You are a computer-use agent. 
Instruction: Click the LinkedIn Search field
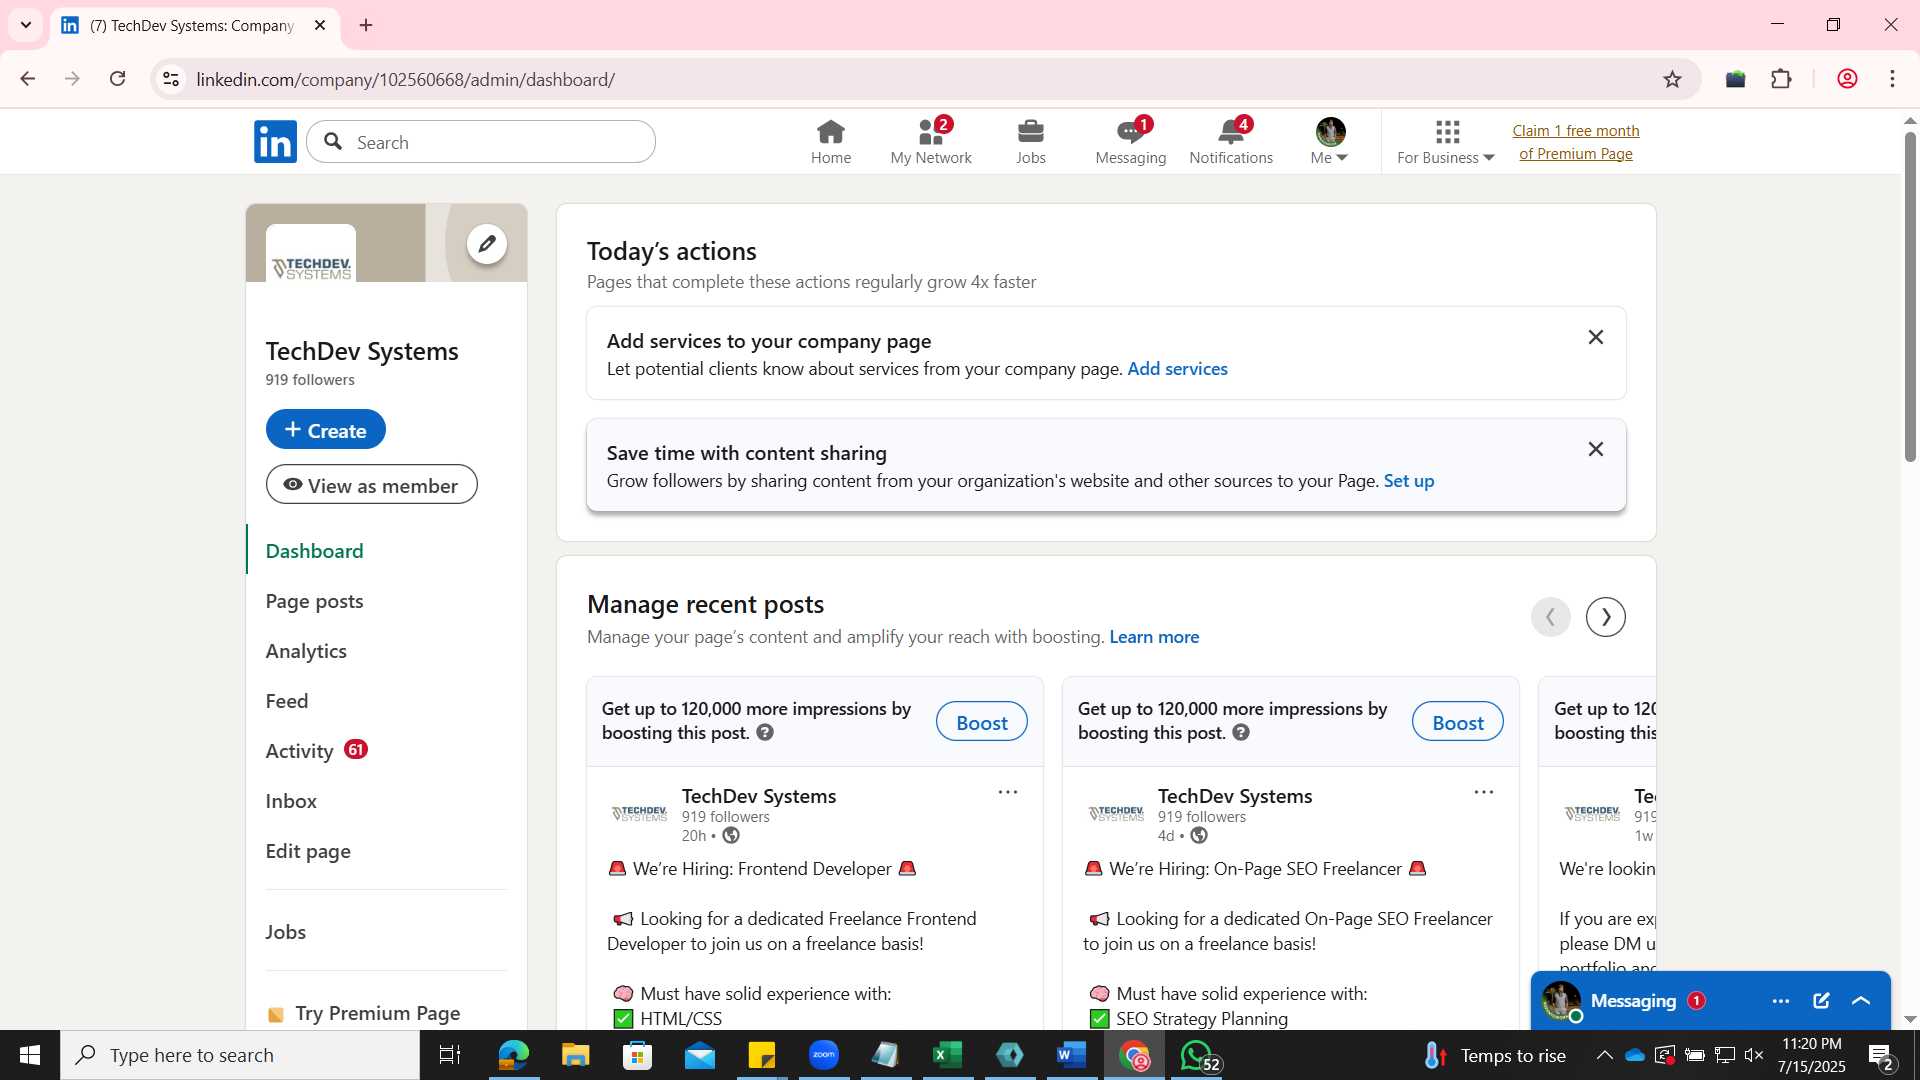click(481, 142)
